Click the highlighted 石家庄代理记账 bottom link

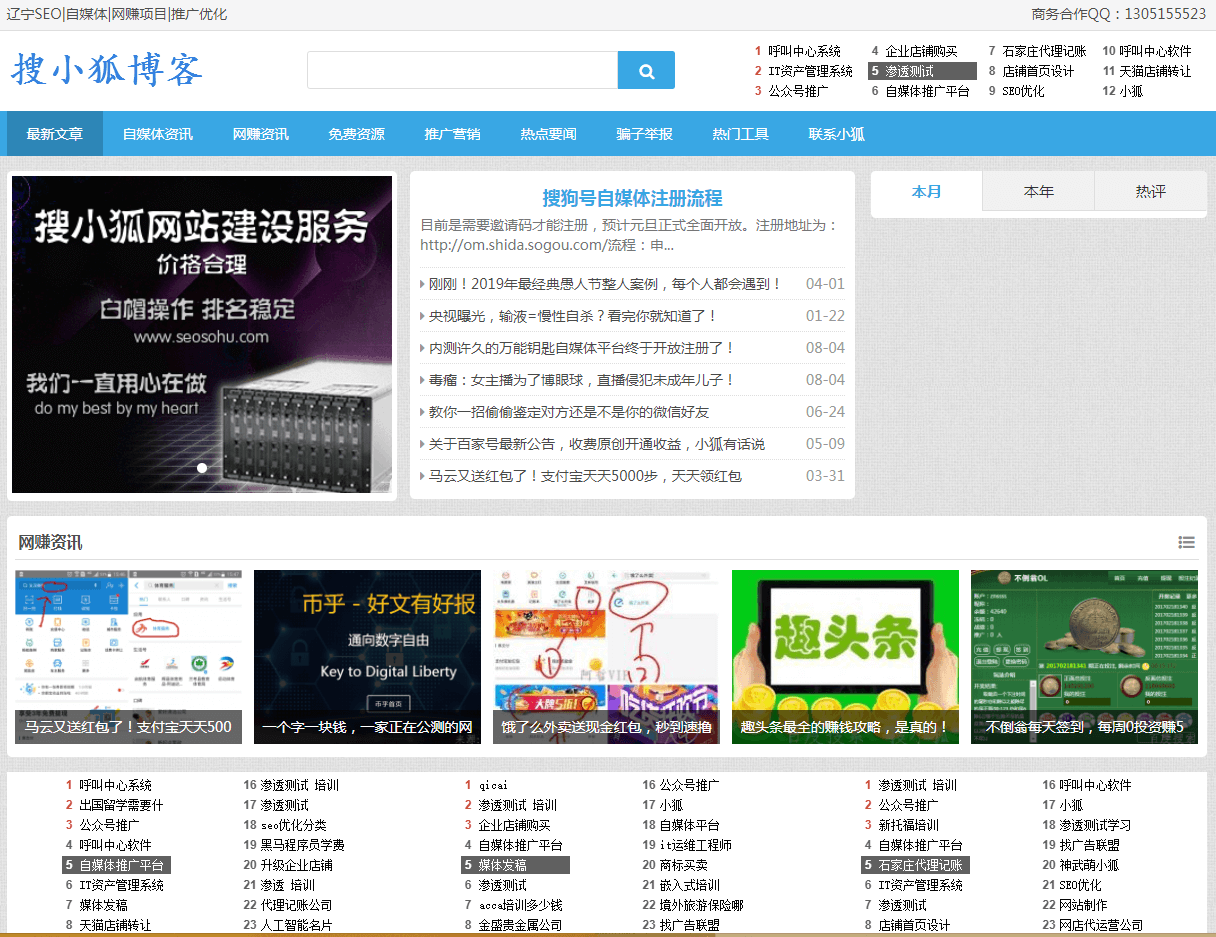click(919, 865)
